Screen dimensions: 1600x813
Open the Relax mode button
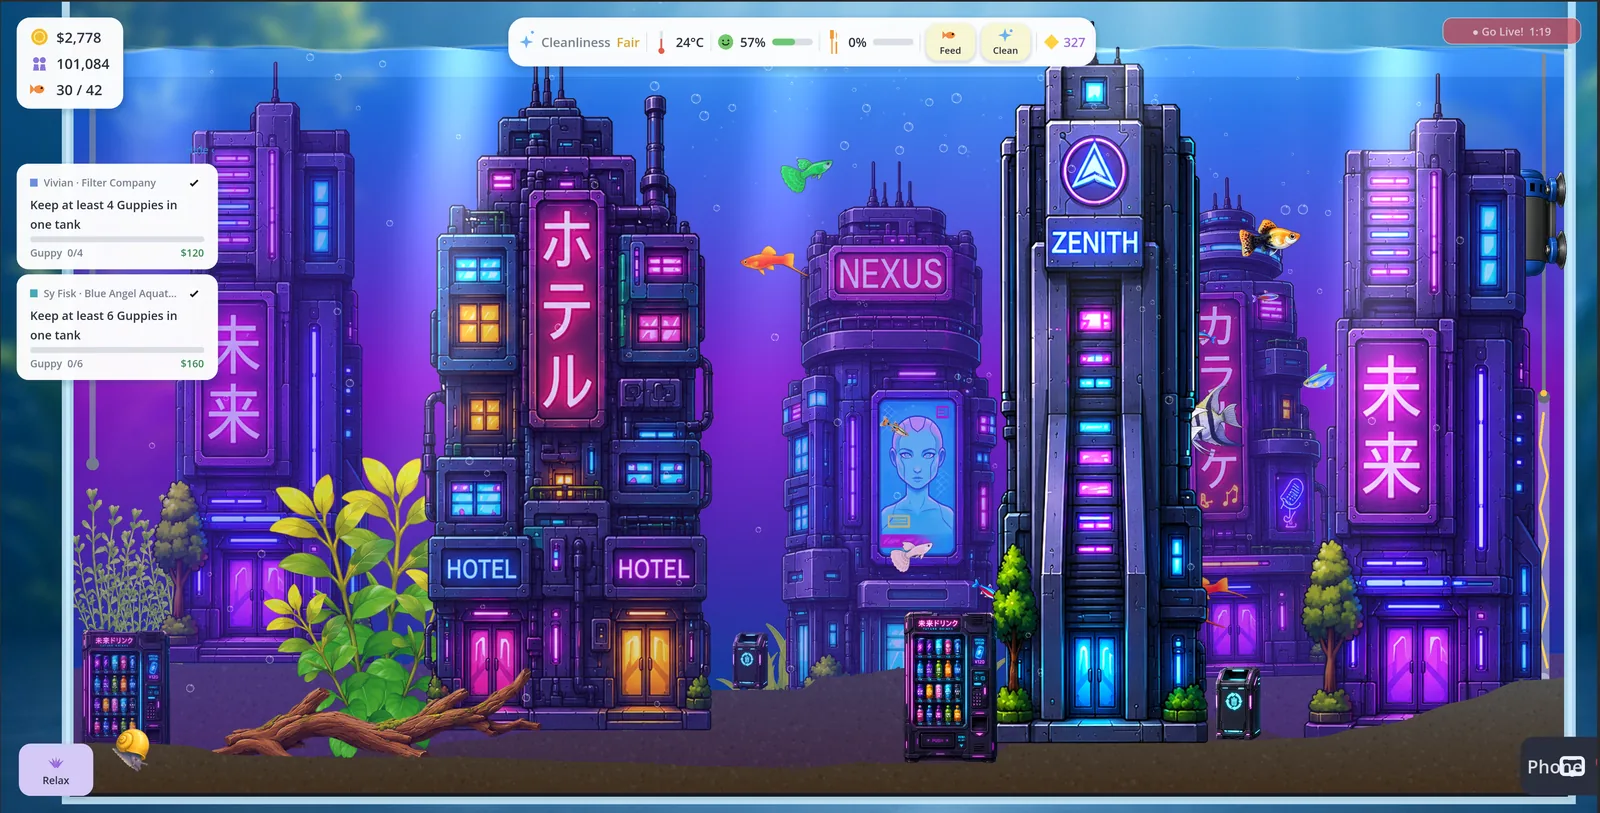coord(56,770)
